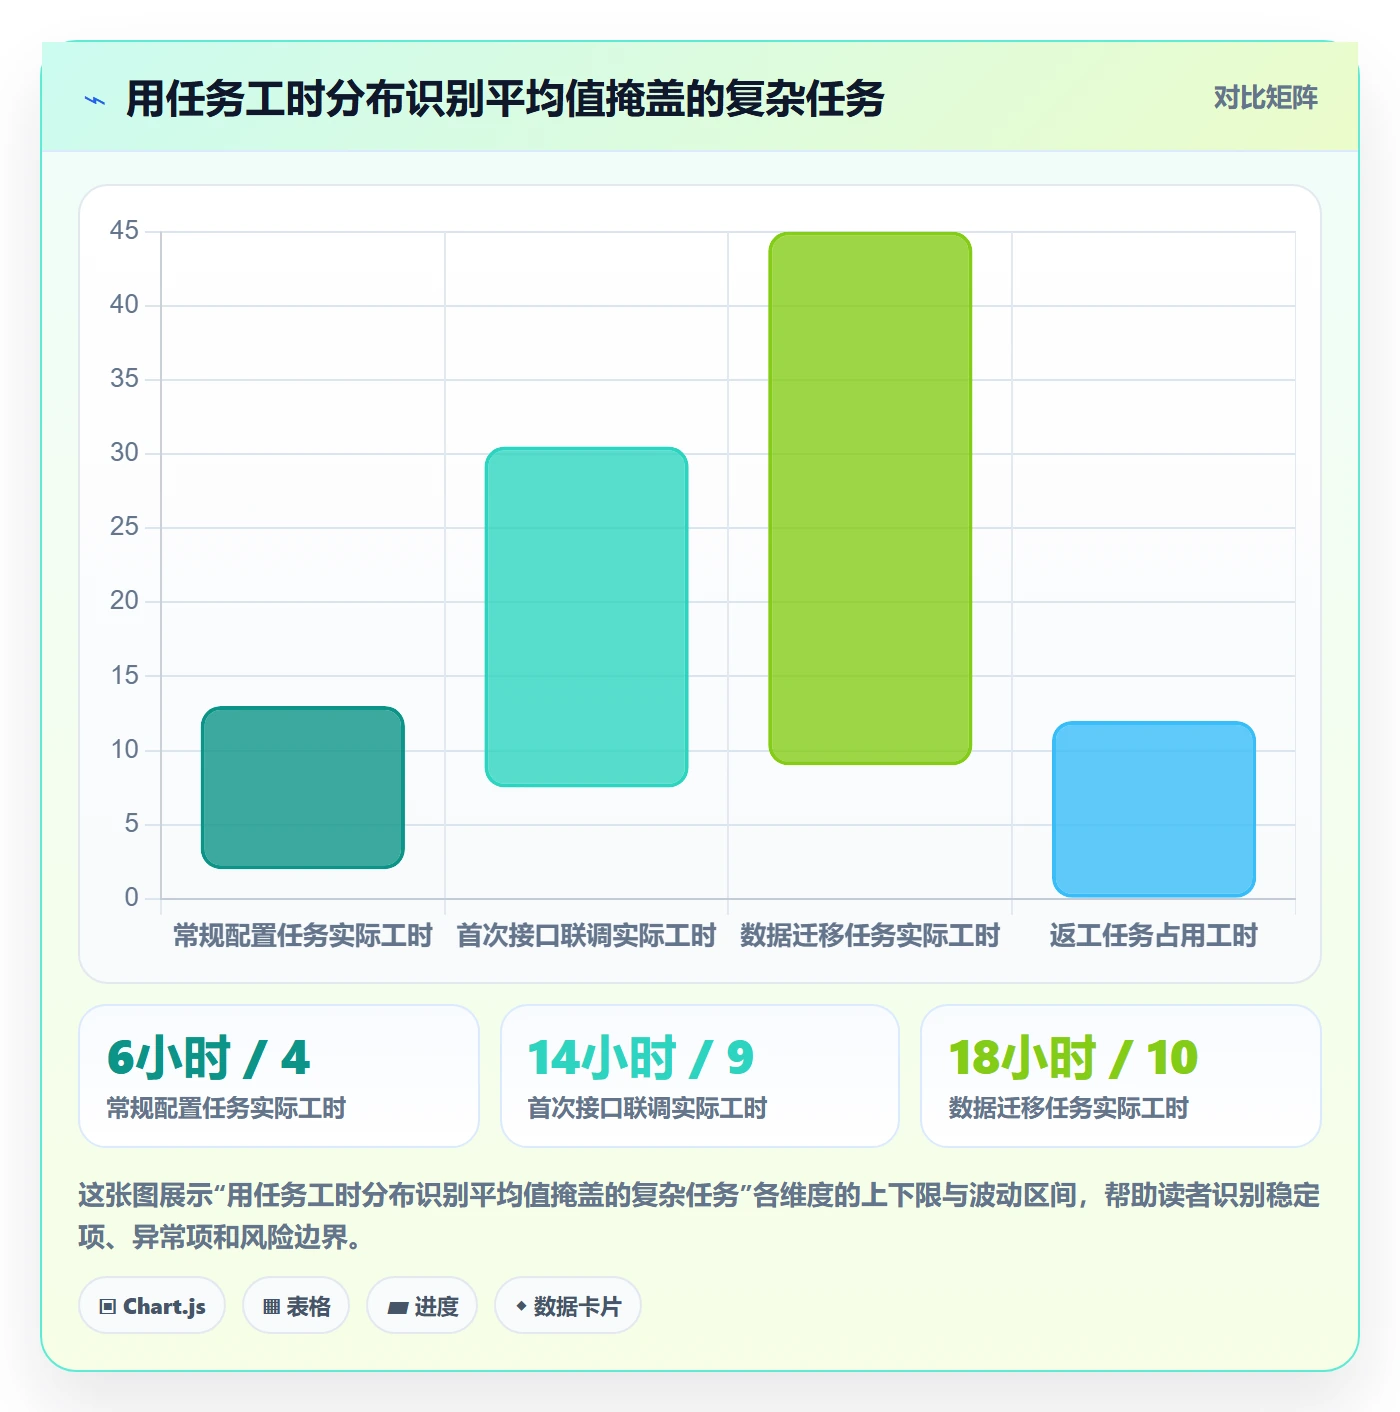Click the y-axis value 0

(x=131, y=897)
